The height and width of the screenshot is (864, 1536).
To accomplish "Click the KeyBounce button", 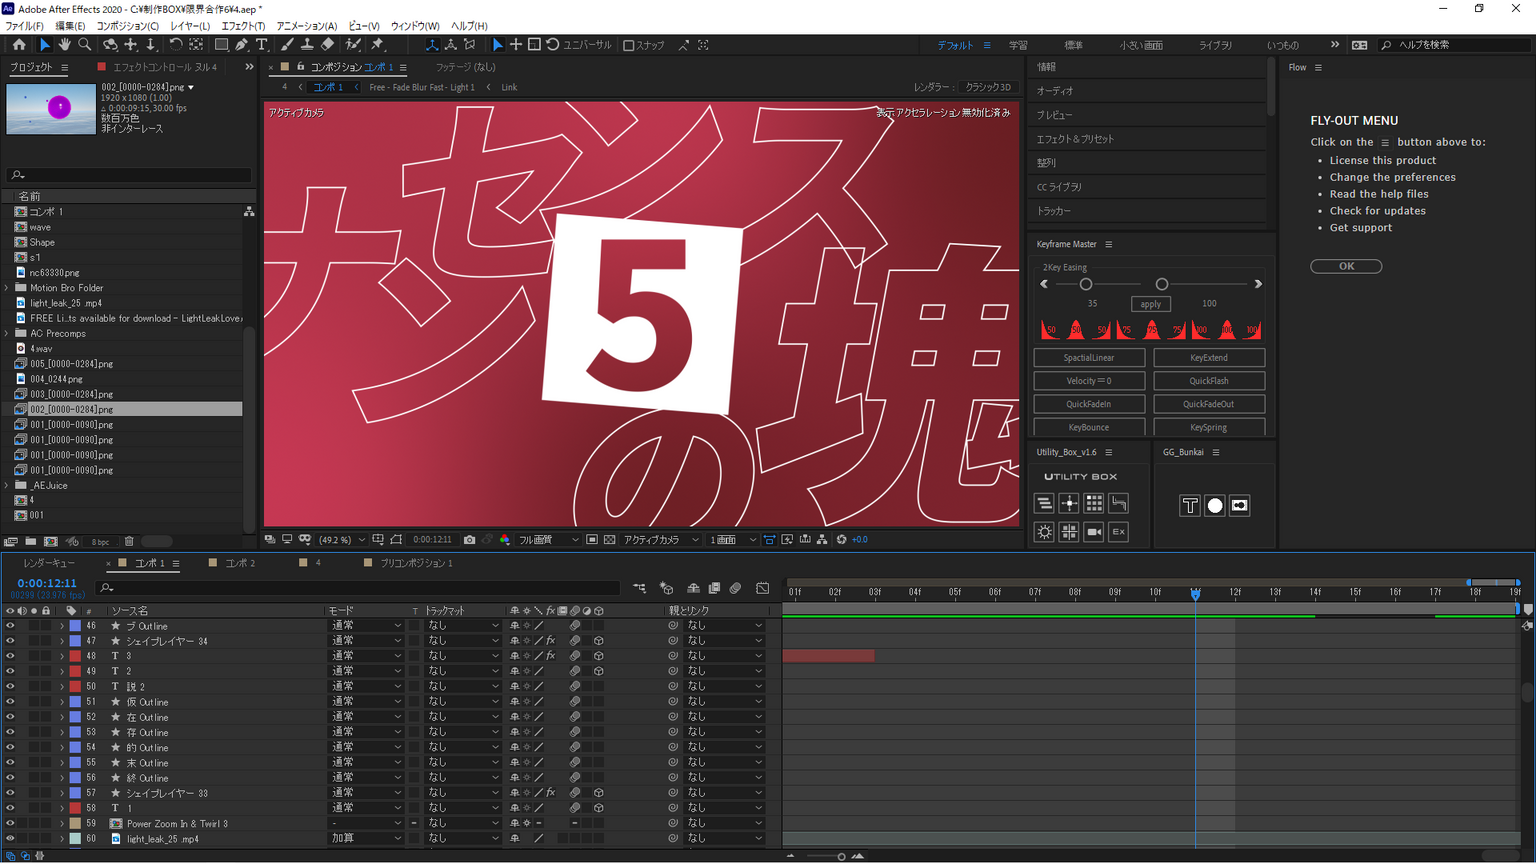I will pos(1088,428).
